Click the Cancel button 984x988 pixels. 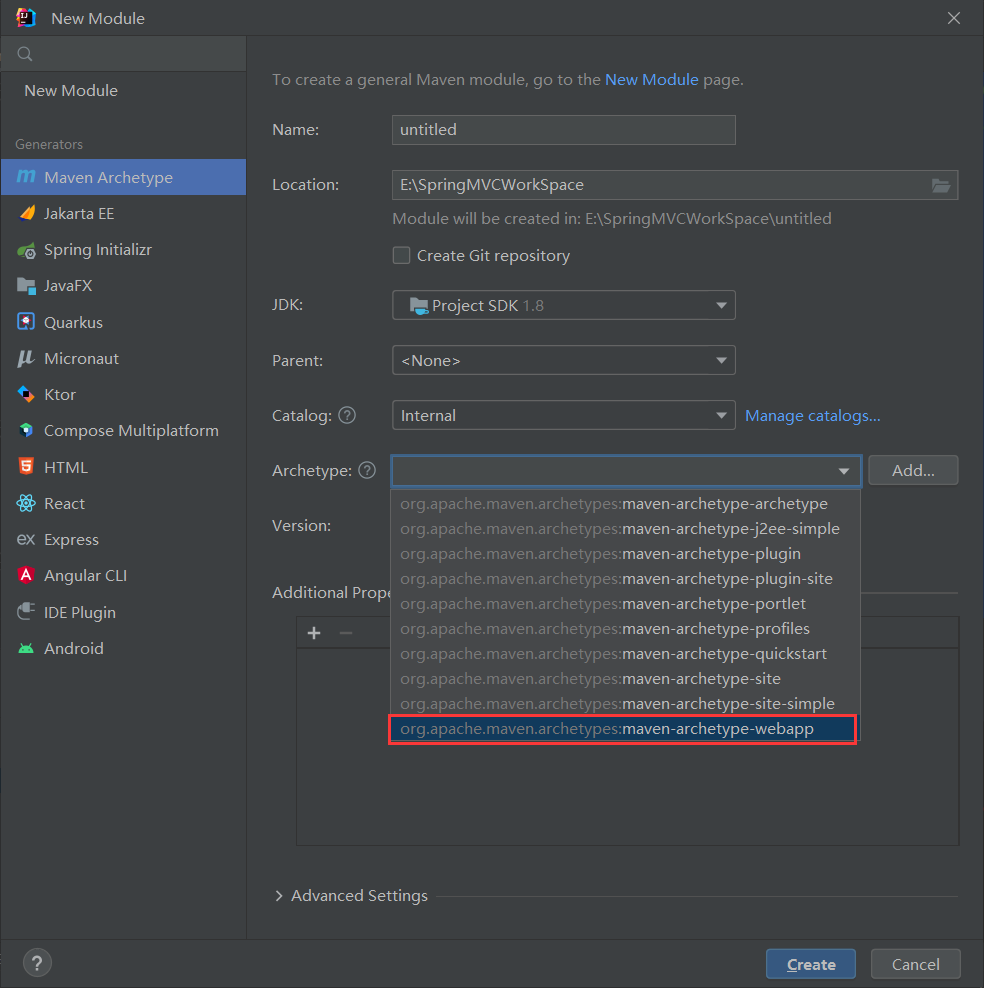click(915, 964)
